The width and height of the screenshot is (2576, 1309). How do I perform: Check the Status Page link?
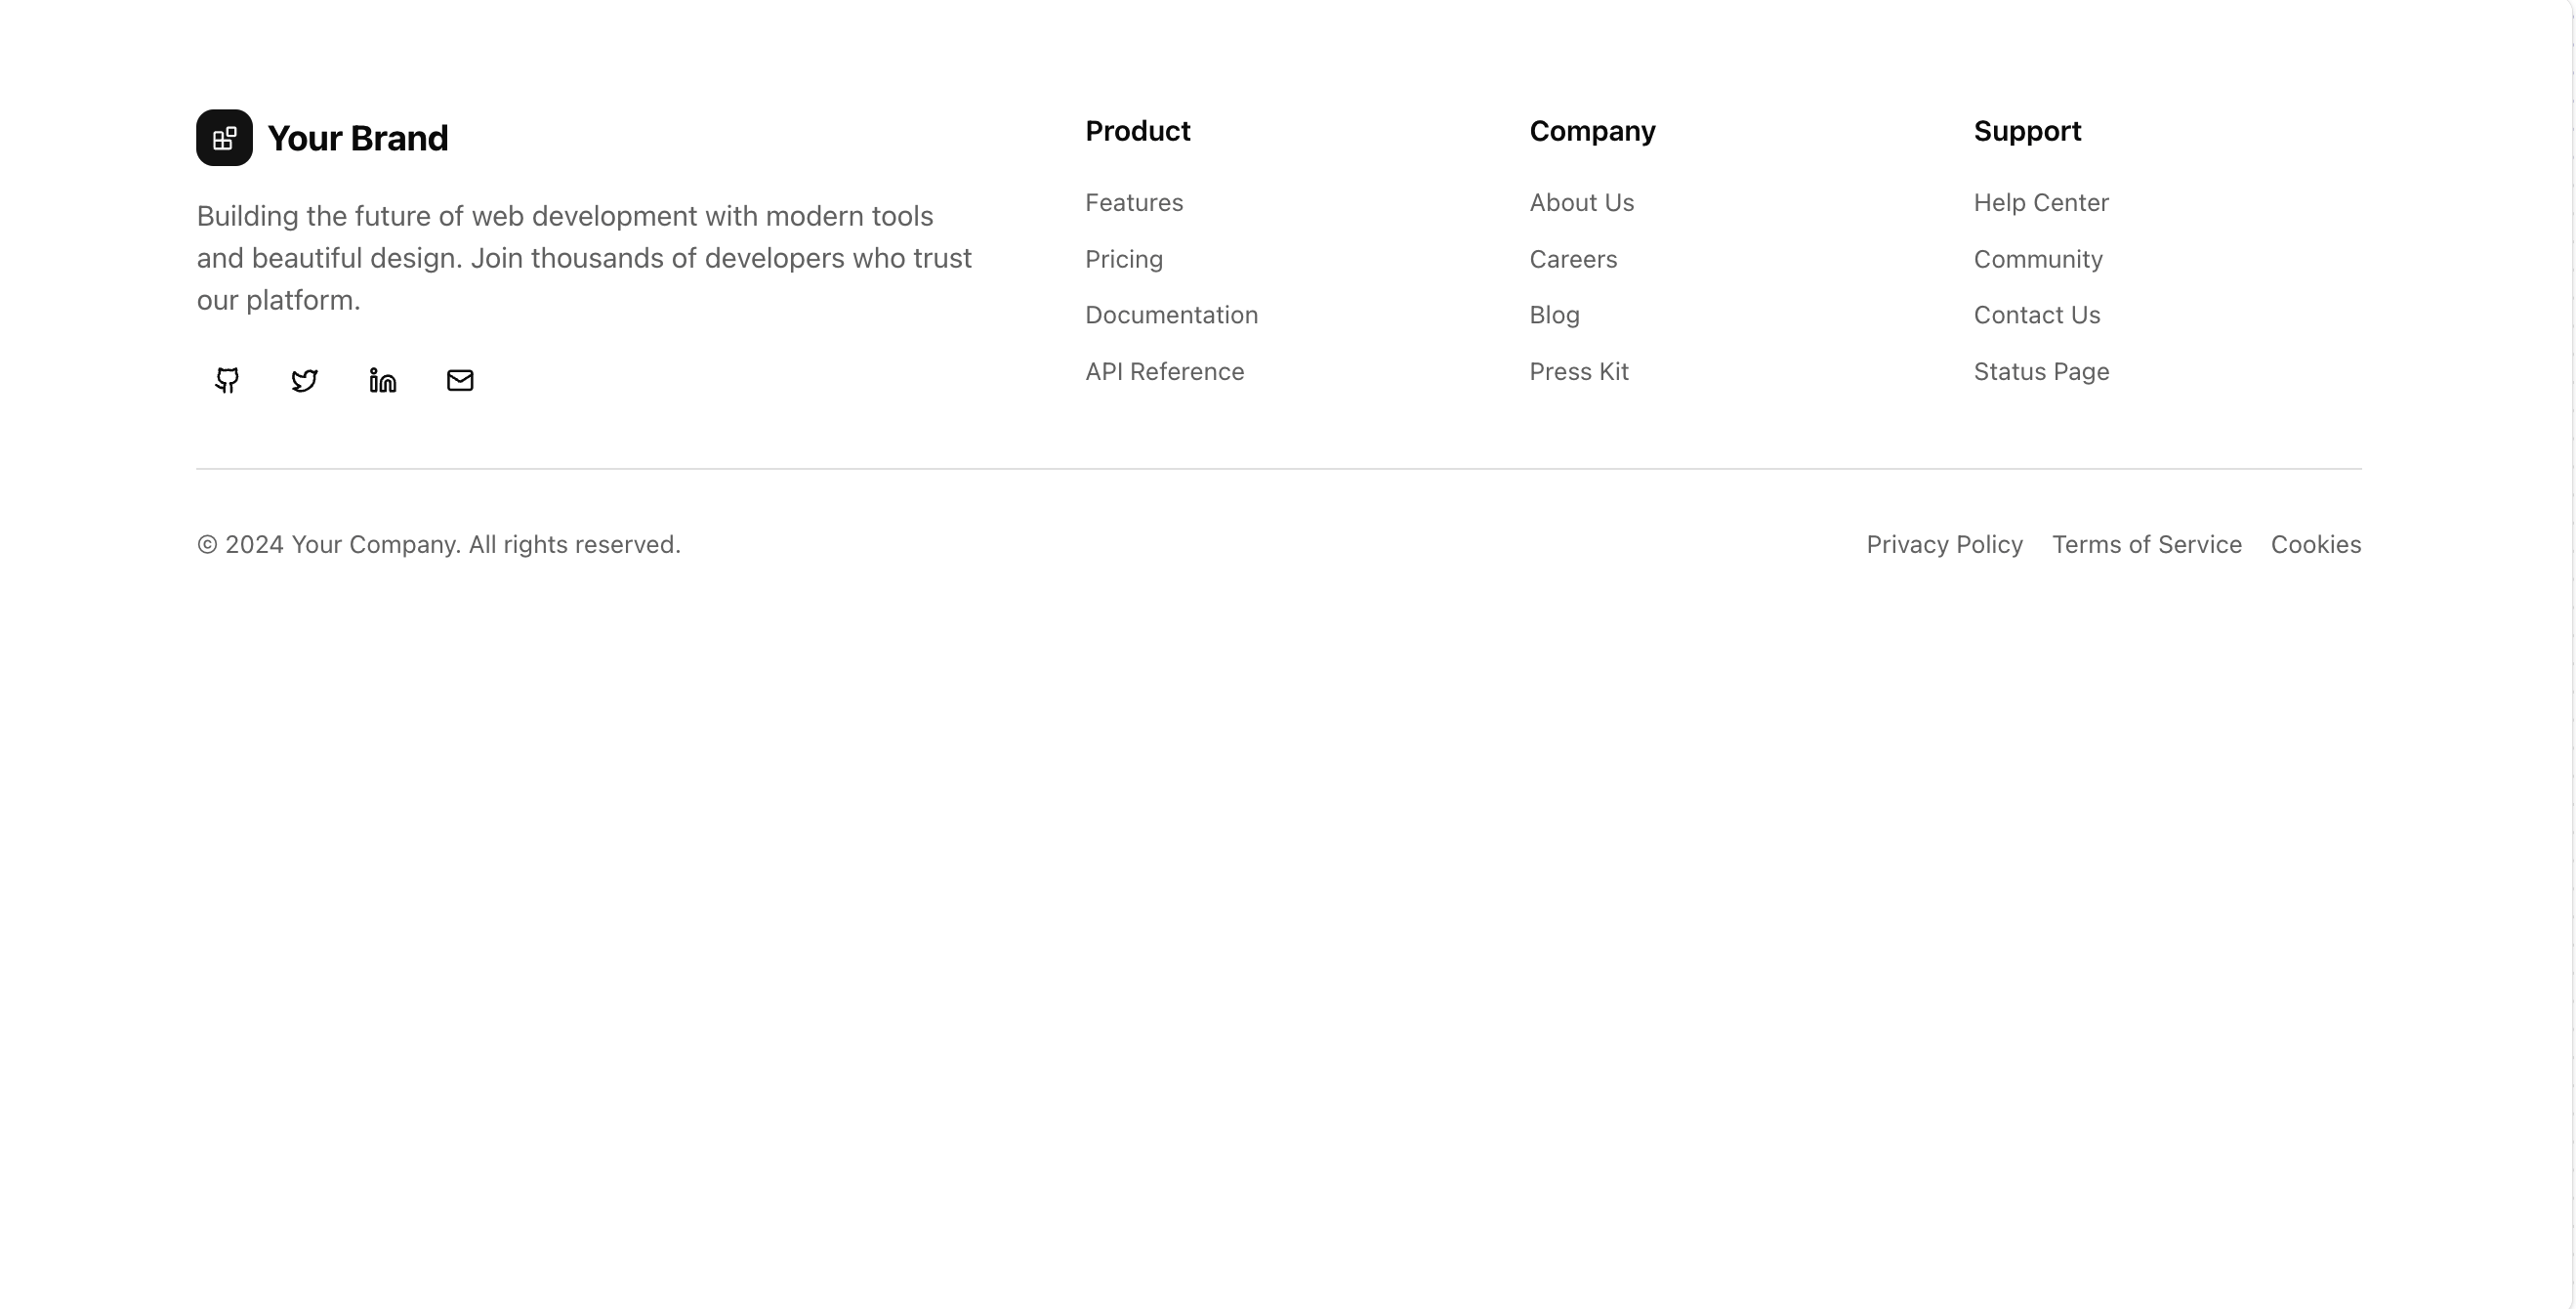point(2041,372)
